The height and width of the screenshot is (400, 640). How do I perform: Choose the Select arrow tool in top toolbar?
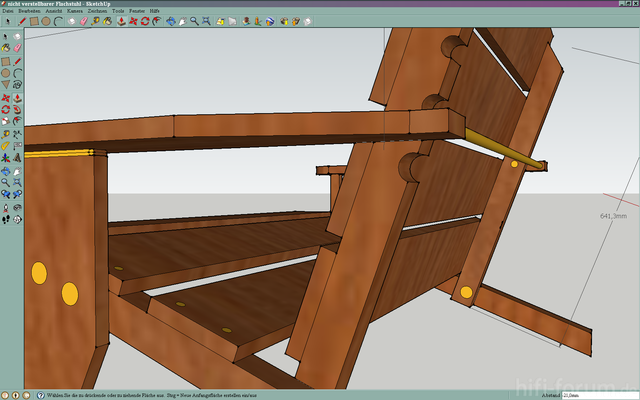(x=8, y=21)
